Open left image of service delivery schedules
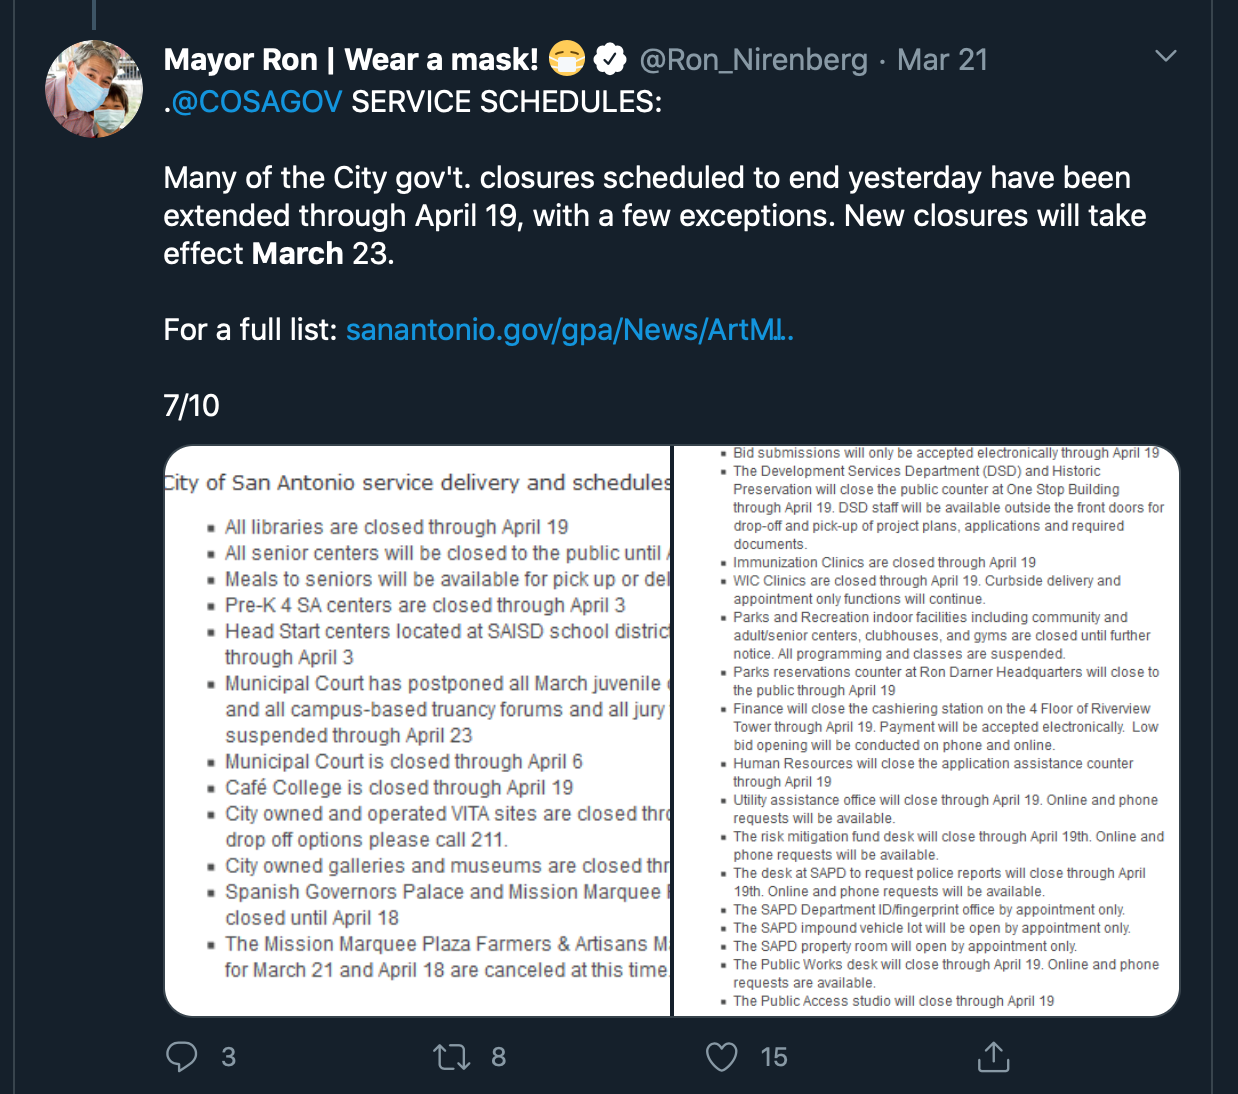Screen dimensions: 1238x1094 (x=418, y=731)
